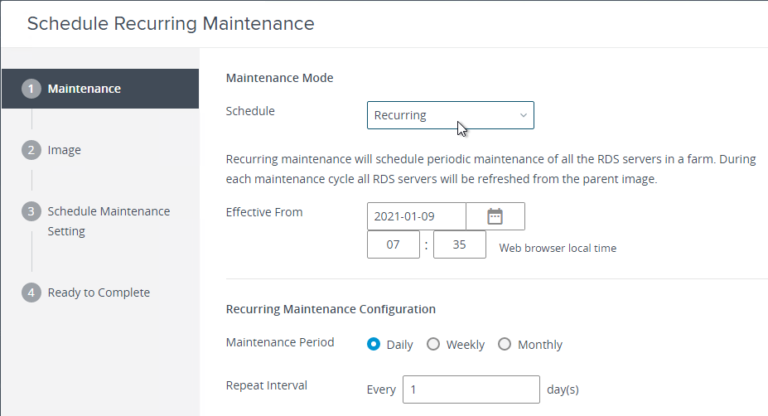The image size is (768, 416).
Task: Open the calendar date picker icon
Action: tap(494, 216)
